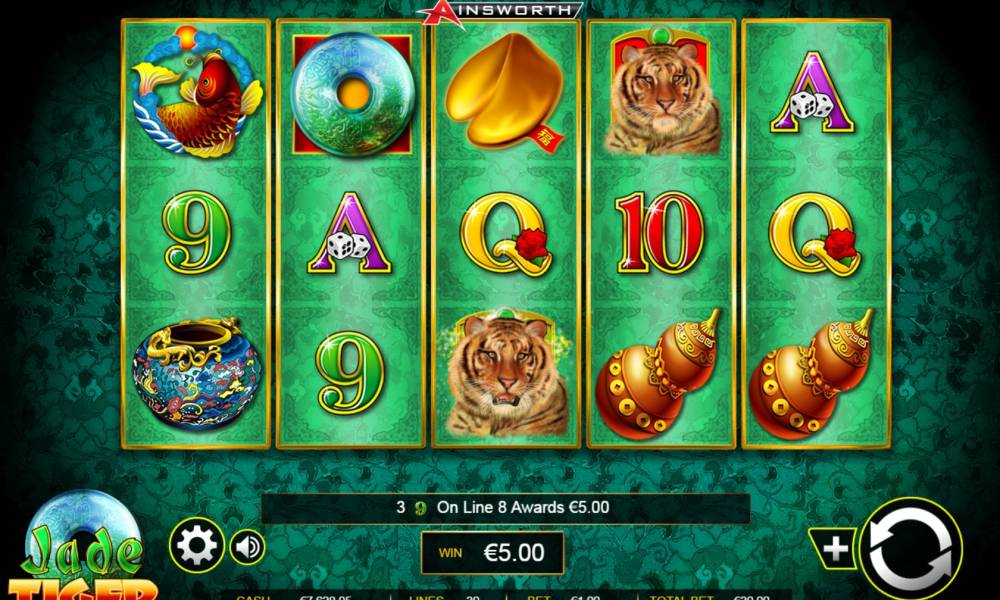
Task: Click the Jade Tiger game logo
Action: point(83,545)
